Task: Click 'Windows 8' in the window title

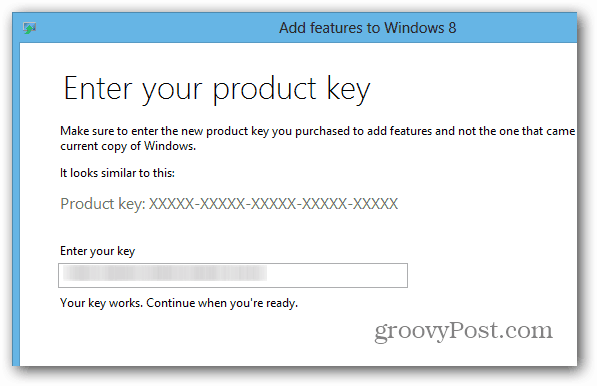Action: [420, 28]
